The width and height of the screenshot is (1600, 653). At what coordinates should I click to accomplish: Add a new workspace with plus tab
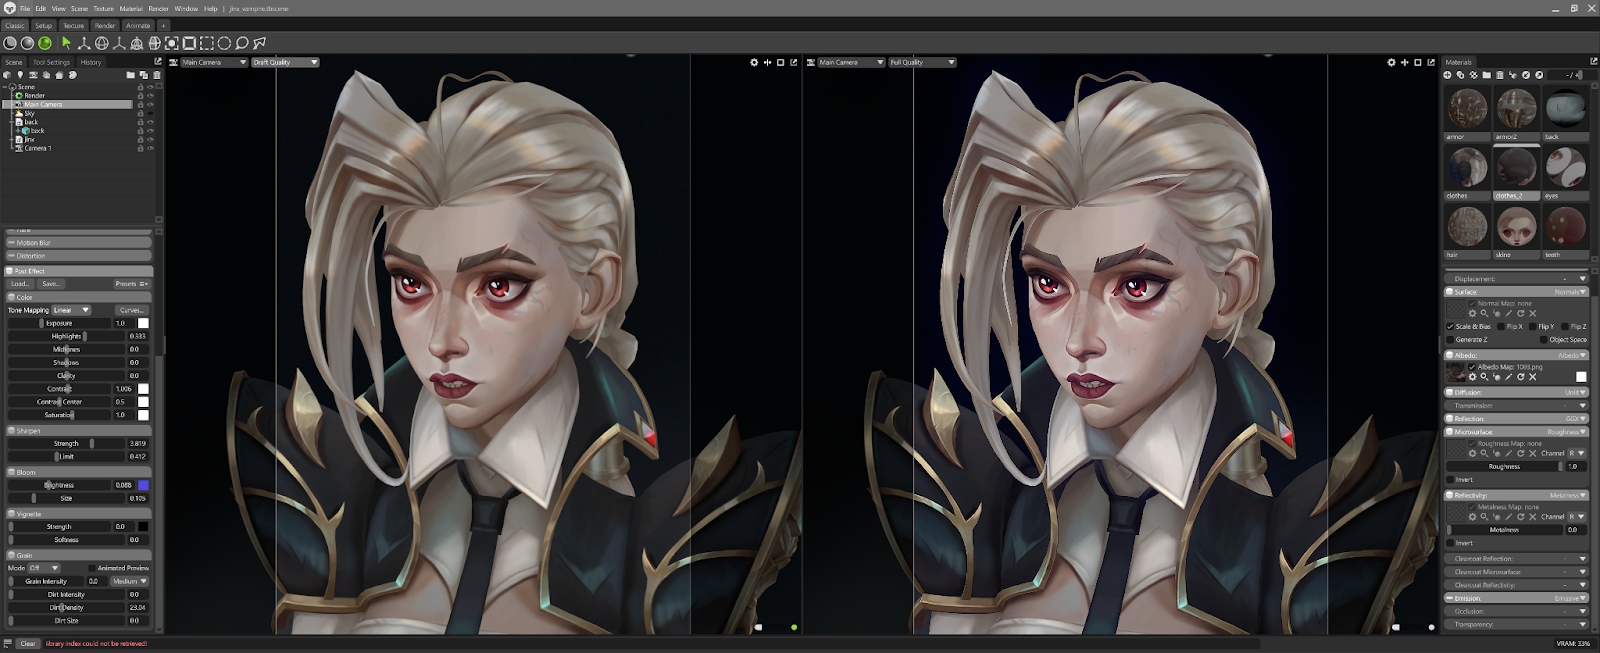(163, 25)
